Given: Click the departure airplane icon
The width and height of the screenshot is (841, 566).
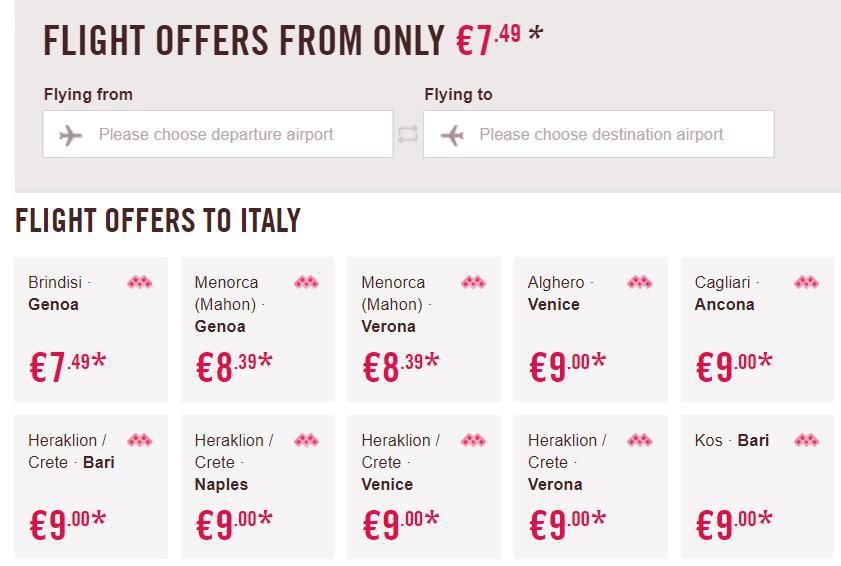Looking at the screenshot, I should (x=71, y=135).
